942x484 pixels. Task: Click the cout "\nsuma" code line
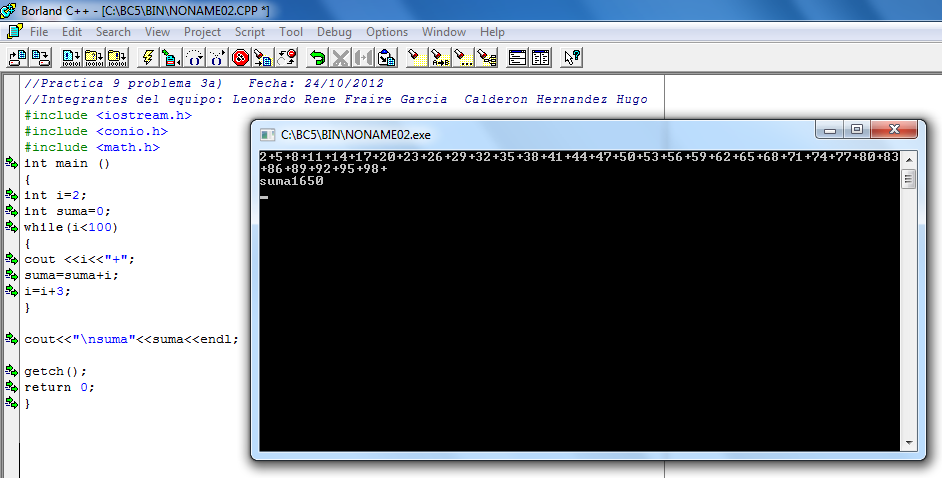tap(132, 339)
